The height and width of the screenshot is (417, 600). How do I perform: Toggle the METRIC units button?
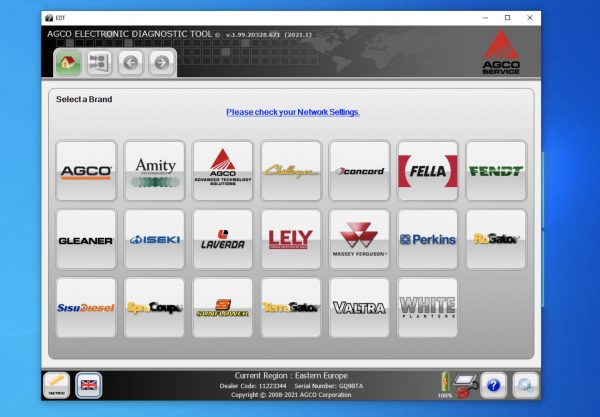[x=57, y=385]
